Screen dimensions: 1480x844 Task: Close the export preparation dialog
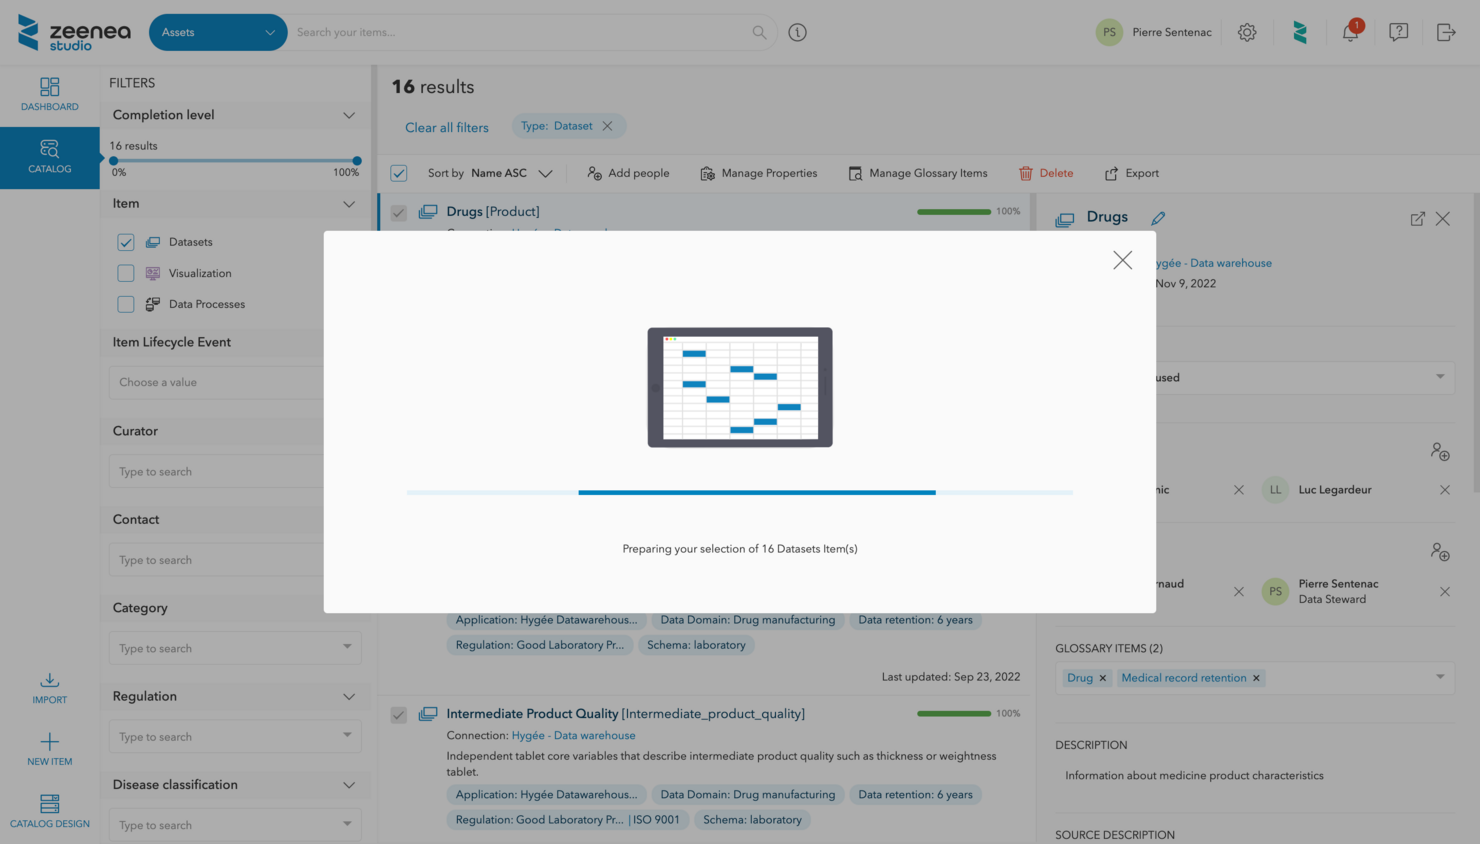coord(1122,260)
